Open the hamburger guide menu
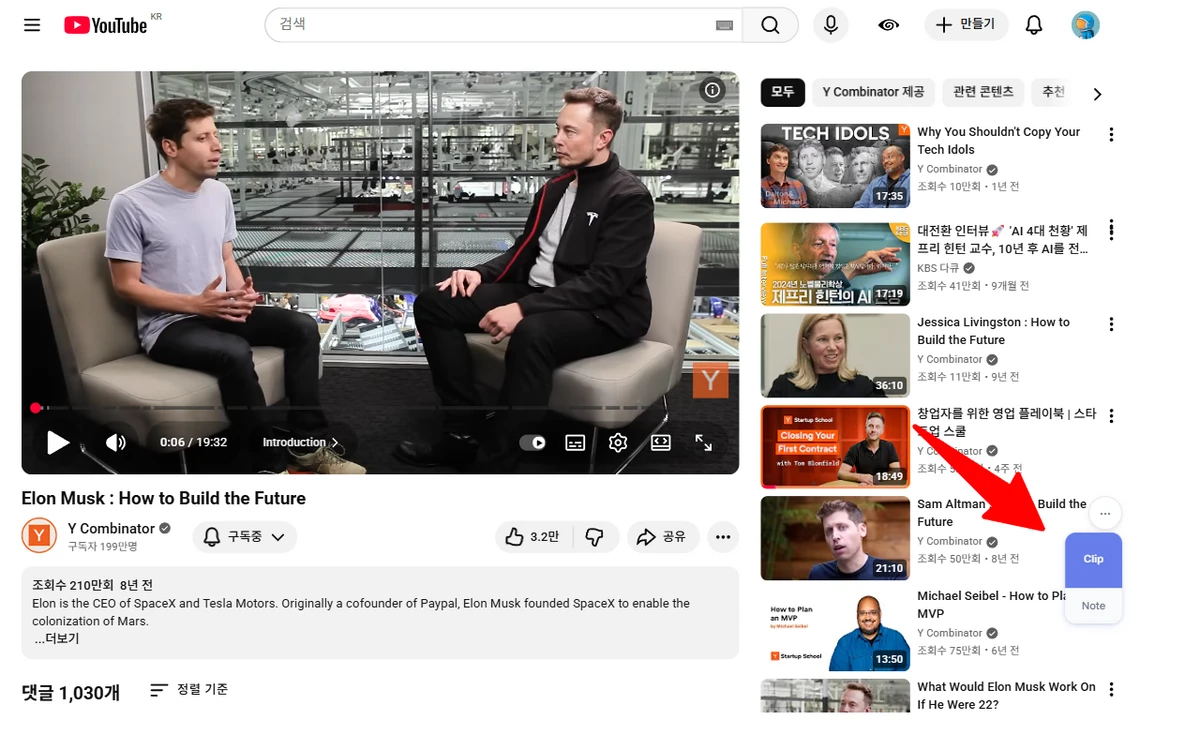Image resolution: width=1200 pixels, height=750 pixels. (32, 25)
